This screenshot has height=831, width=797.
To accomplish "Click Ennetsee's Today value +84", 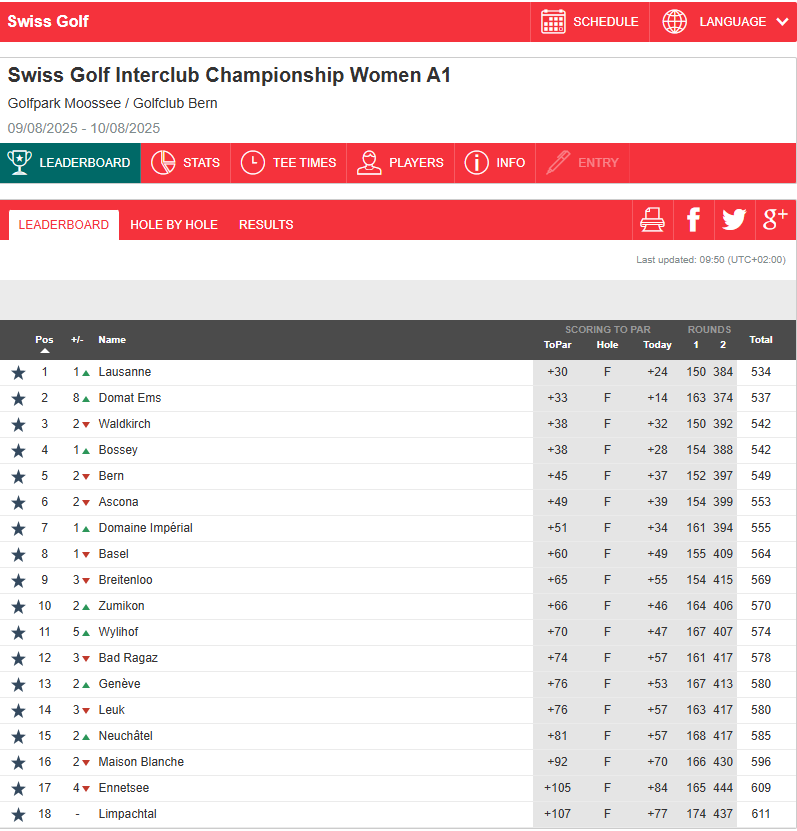I will pos(657,788).
